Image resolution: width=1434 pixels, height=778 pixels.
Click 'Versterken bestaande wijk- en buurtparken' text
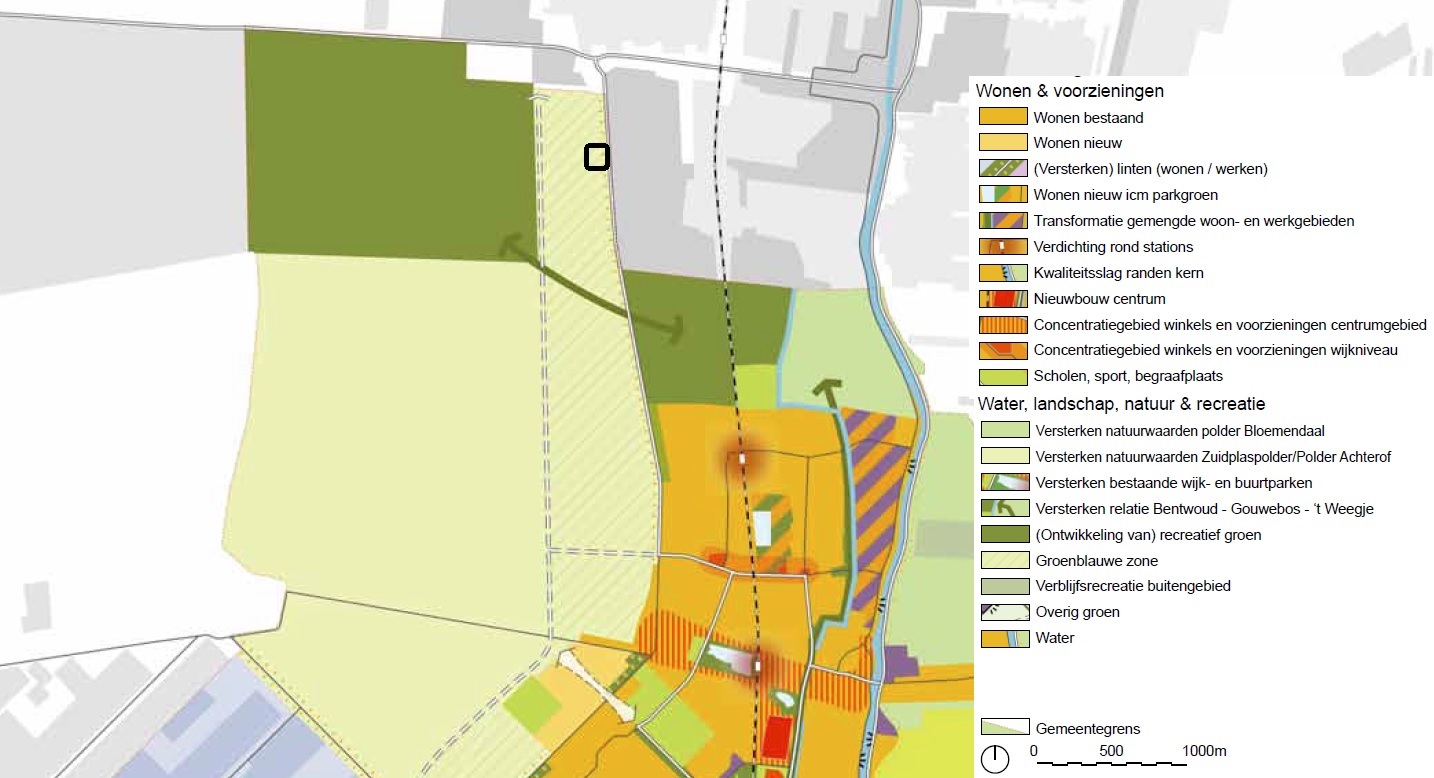(x=1174, y=483)
